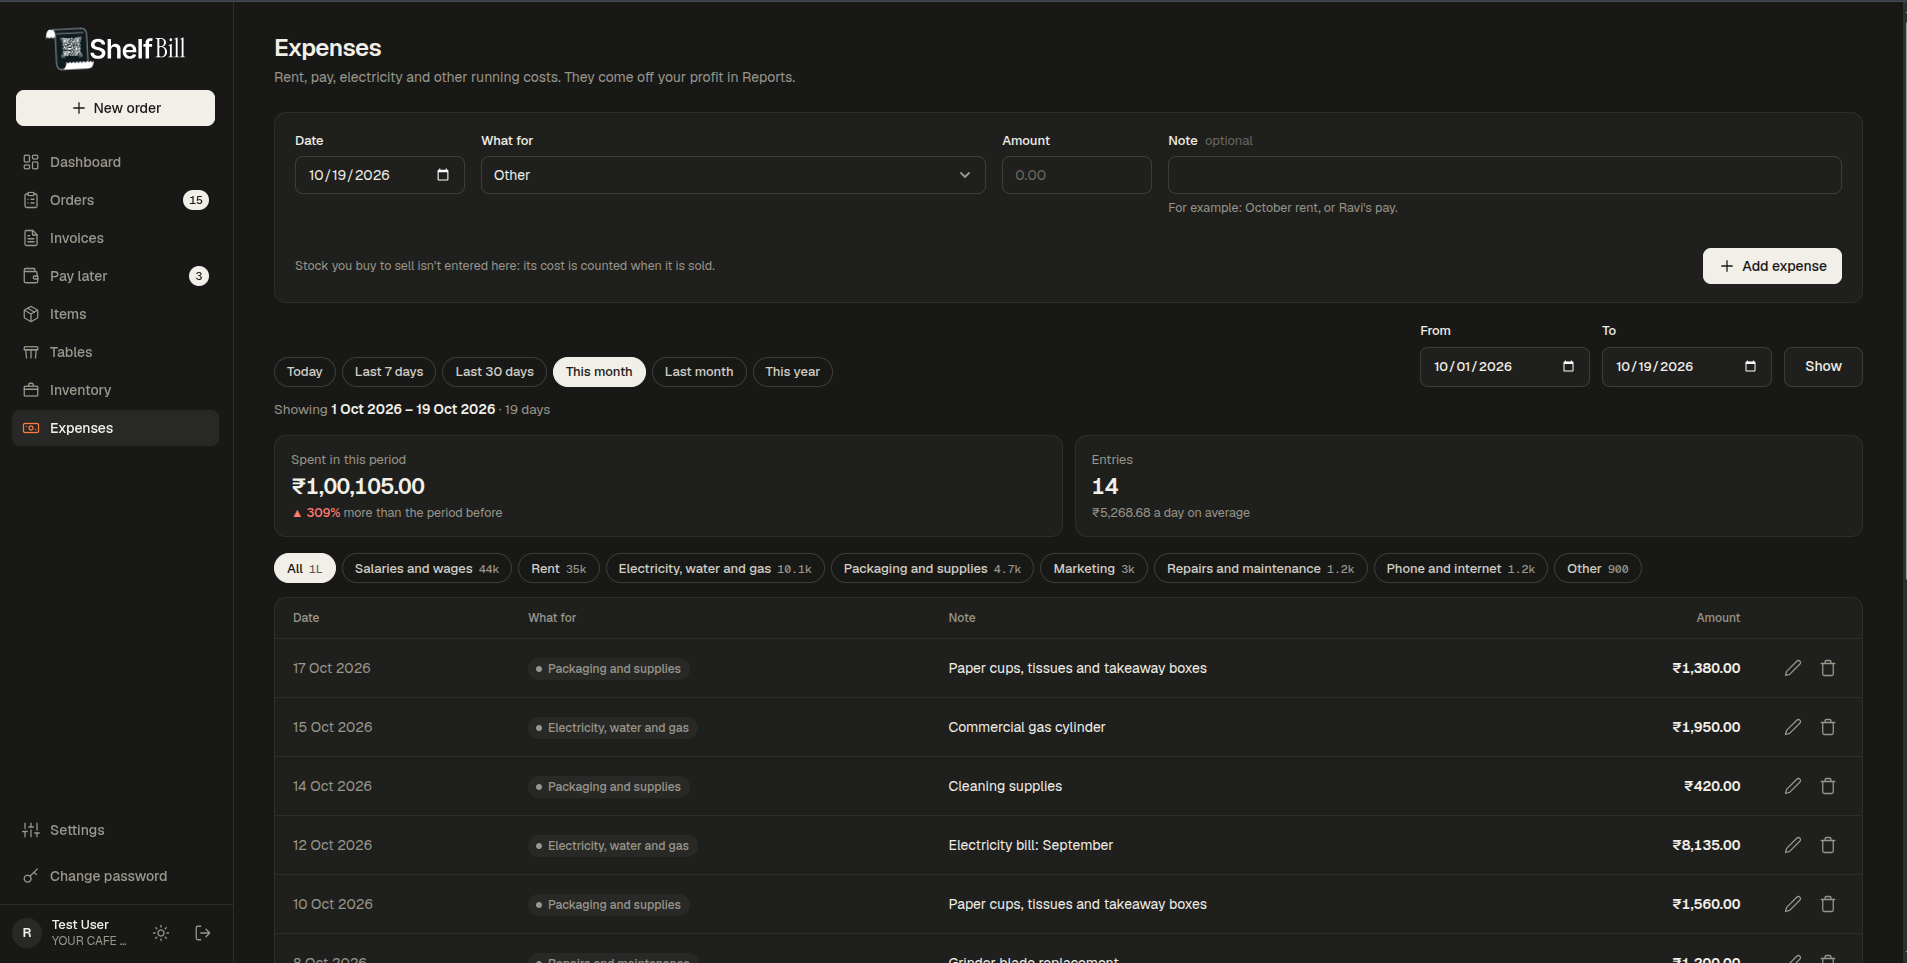
Task: Filter by Marketing category
Action: tap(1094, 569)
